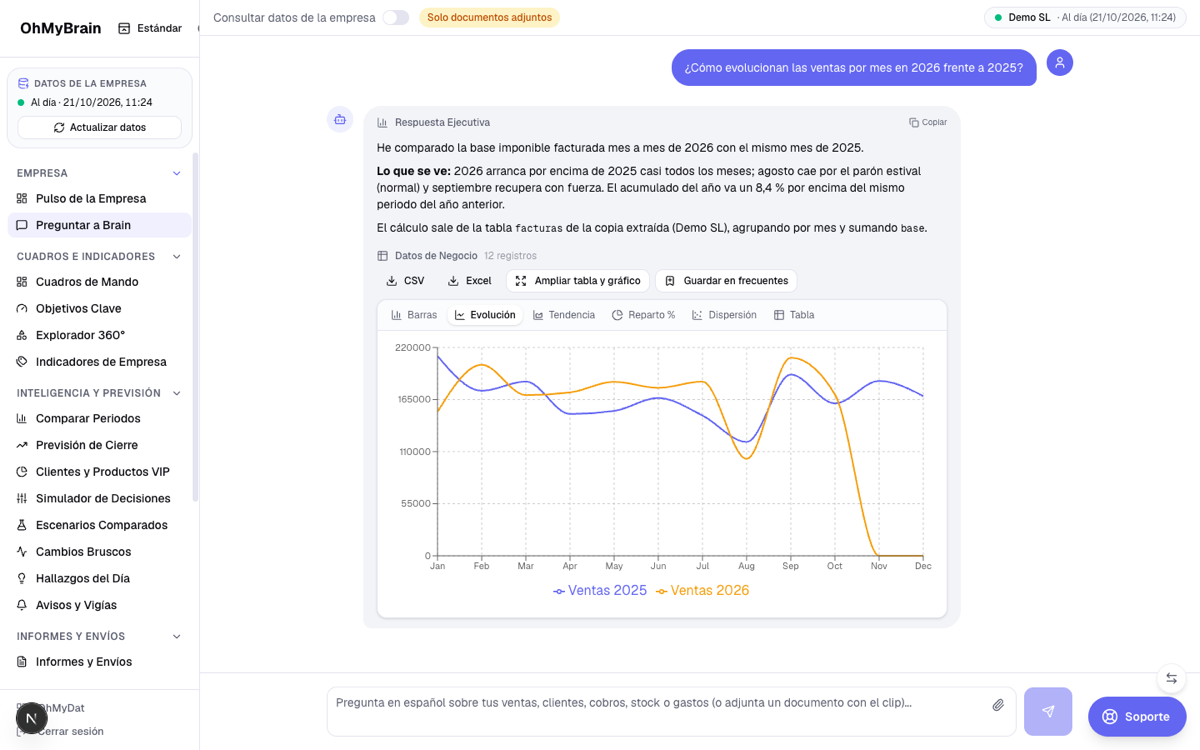Click the Solo documentos adjuntos badge
1200x750 pixels.
click(489, 17)
